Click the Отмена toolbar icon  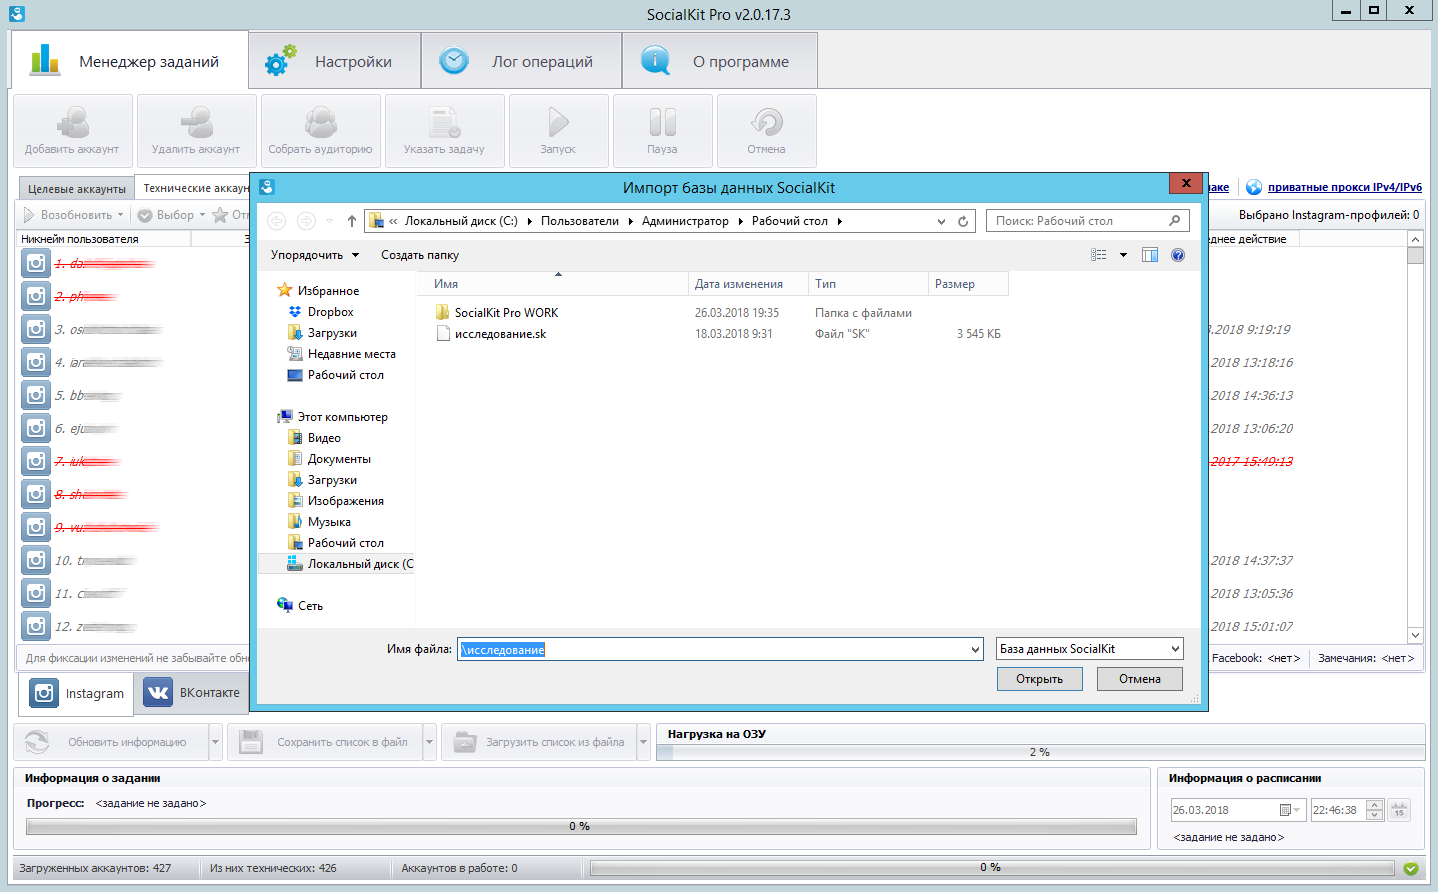(x=766, y=130)
